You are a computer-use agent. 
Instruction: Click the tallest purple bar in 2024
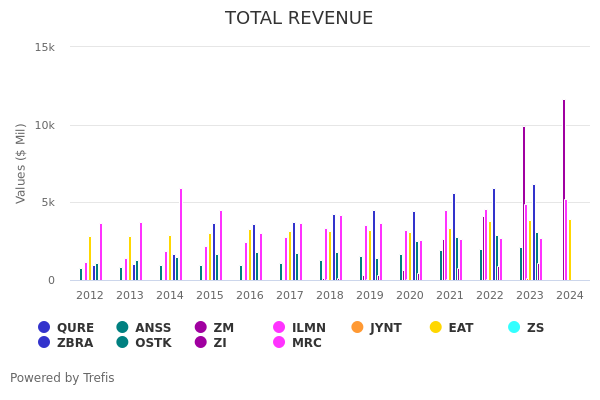563,190
